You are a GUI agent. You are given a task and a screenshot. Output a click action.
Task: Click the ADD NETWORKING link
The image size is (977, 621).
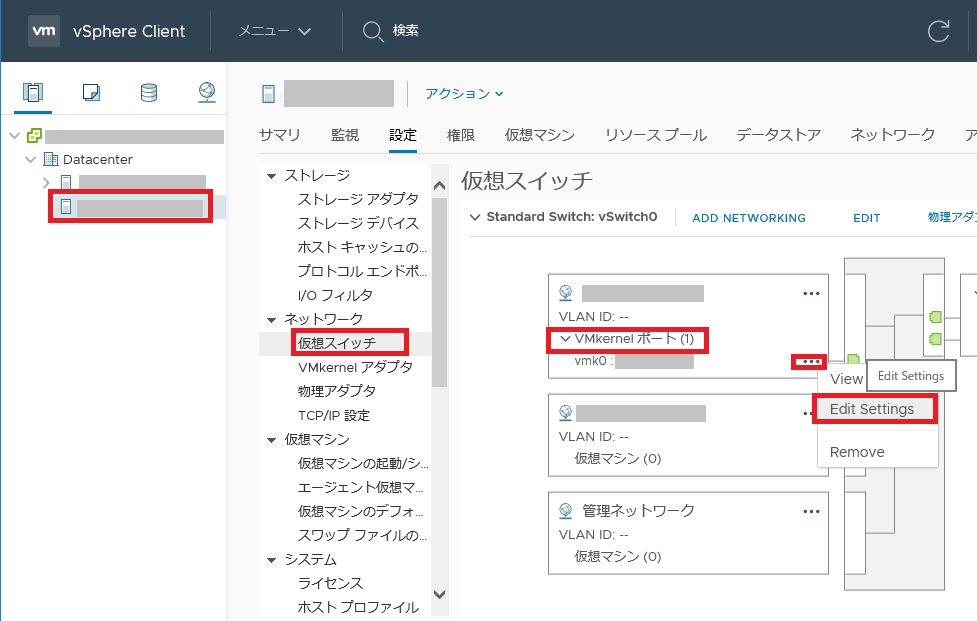(748, 218)
